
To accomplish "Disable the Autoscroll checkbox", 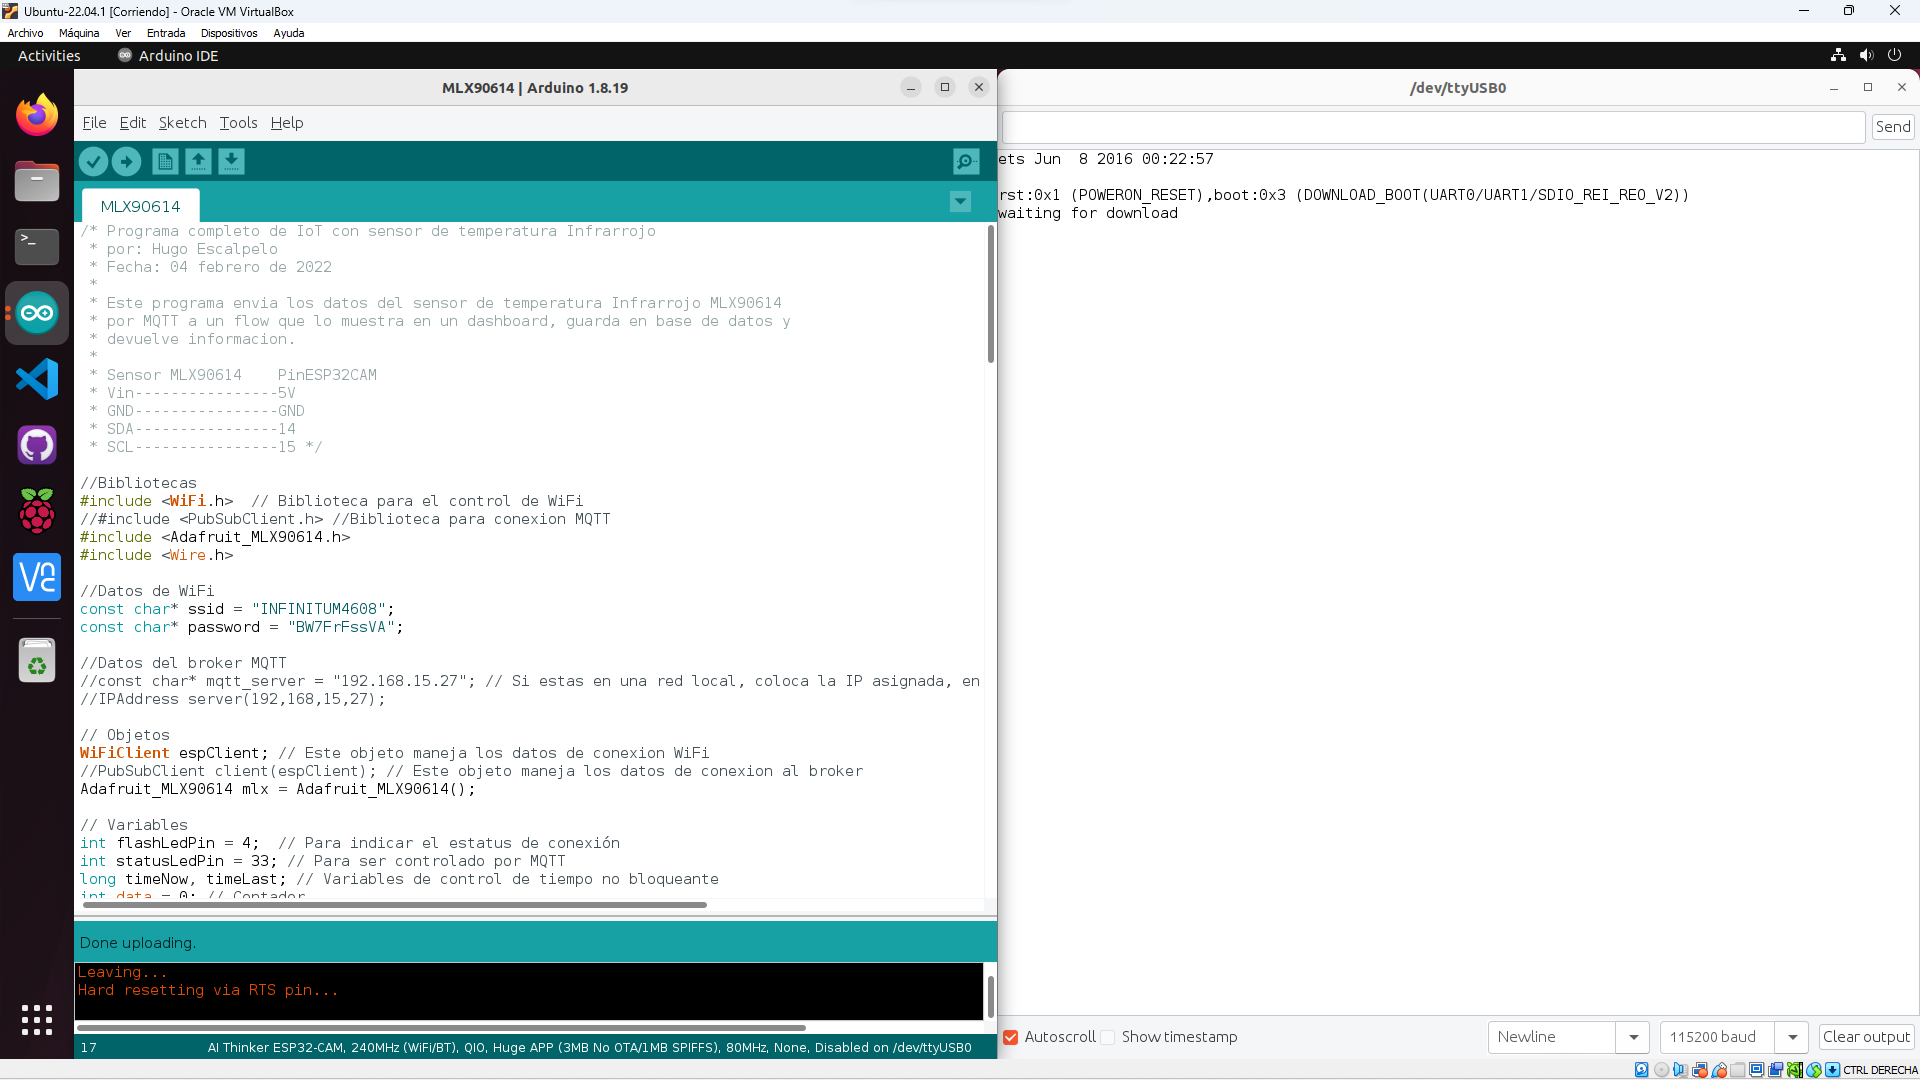I will (1010, 1037).
